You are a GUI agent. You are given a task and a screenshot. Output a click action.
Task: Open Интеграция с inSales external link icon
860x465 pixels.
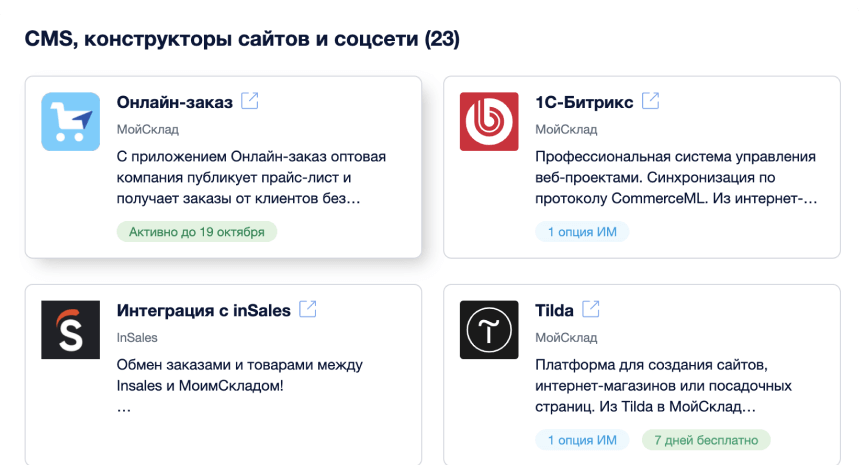[308, 309]
